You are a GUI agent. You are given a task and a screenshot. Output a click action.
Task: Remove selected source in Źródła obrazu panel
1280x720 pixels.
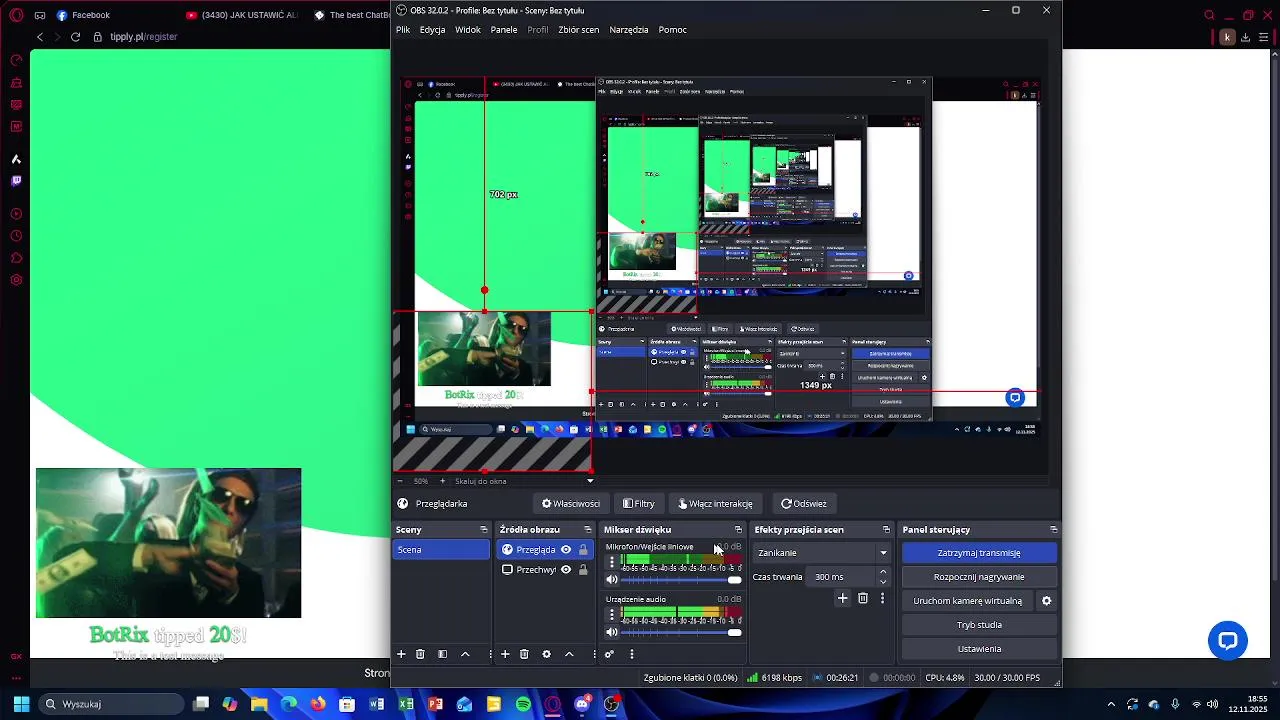[x=524, y=654]
